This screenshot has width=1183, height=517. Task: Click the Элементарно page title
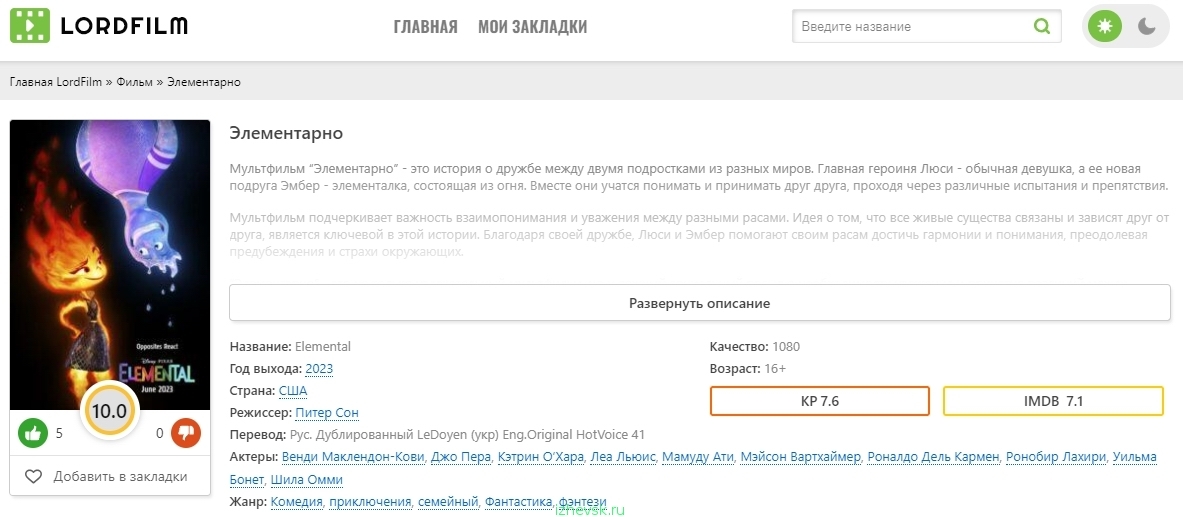point(286,134)
